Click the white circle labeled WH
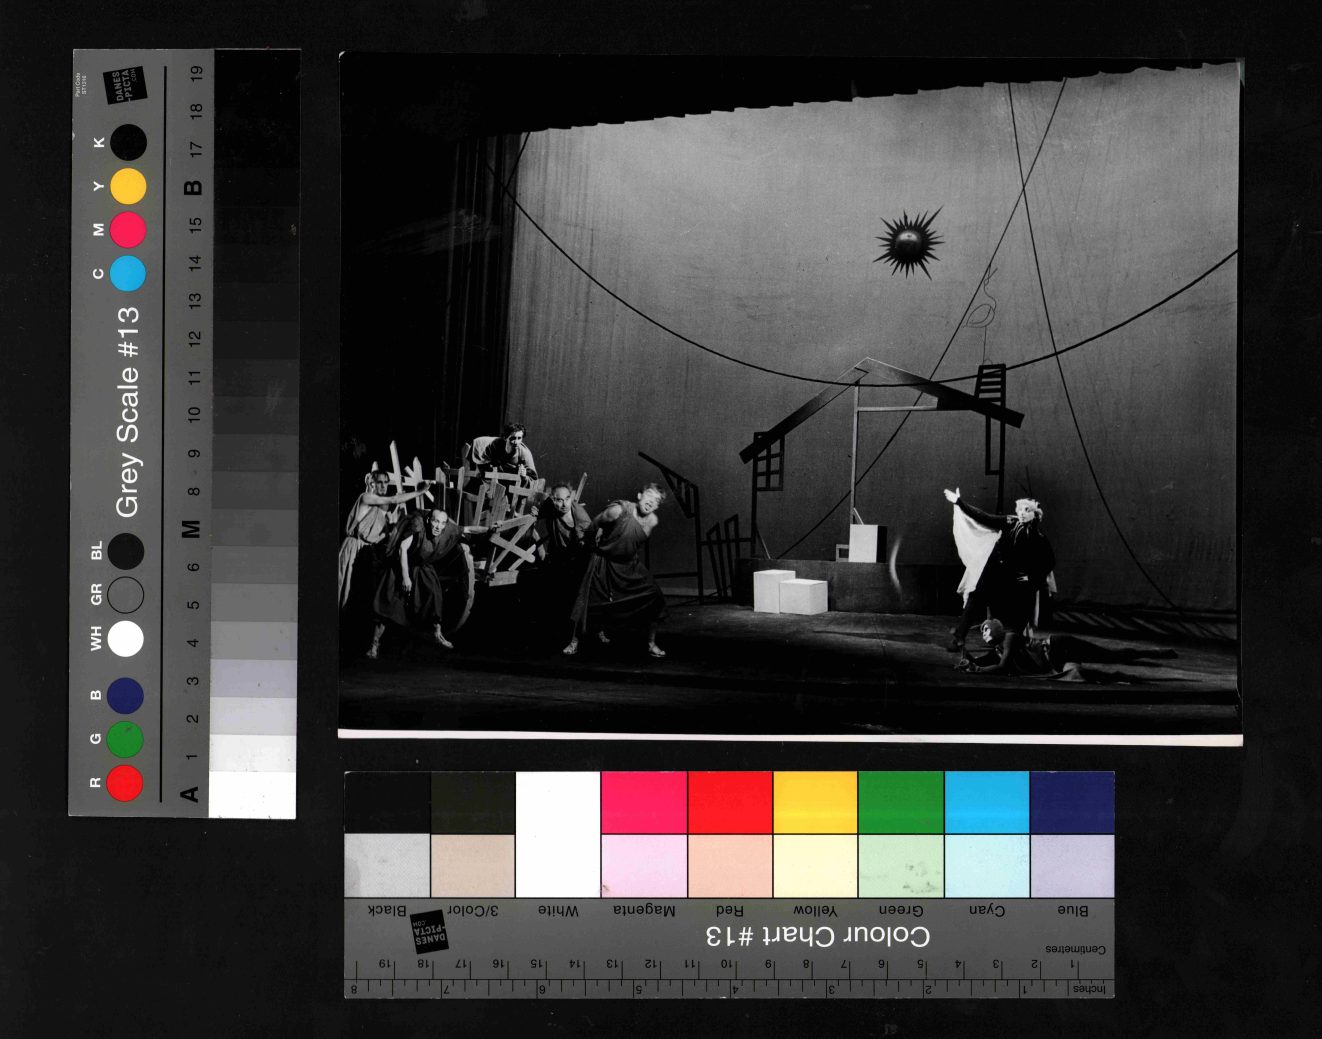This screenshot has width=1322, height=1039. pyautogui.click(x=125, y=638)
